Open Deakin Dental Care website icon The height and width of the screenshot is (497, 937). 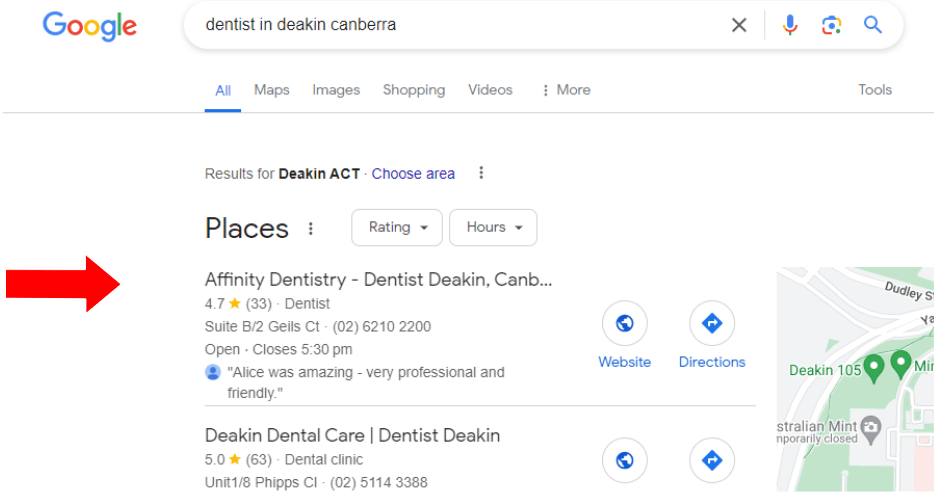pyautogui.click(x=625, y=460)
